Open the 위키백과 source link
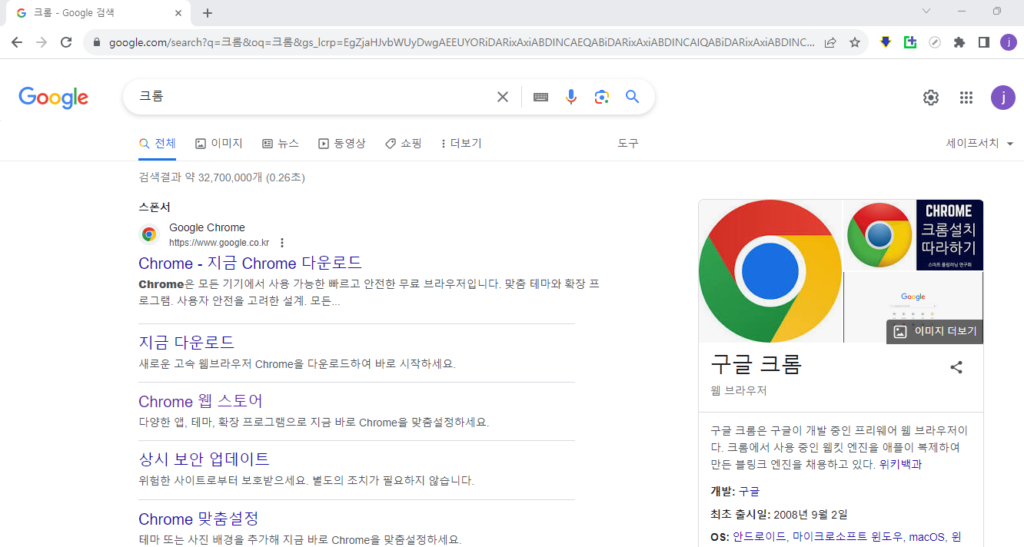This screenshot has width=1024, height=547. [900, 465]
